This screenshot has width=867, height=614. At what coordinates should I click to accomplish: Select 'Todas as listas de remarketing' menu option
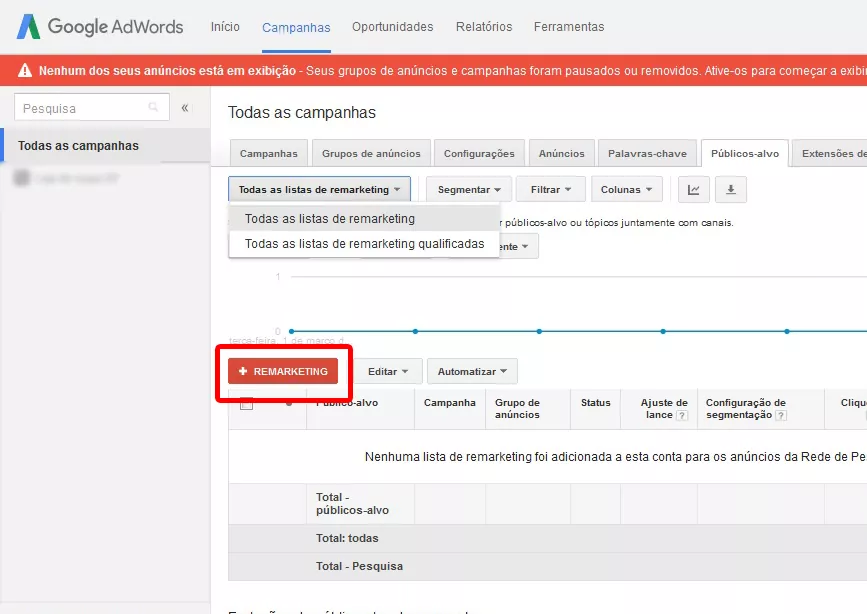364,218
